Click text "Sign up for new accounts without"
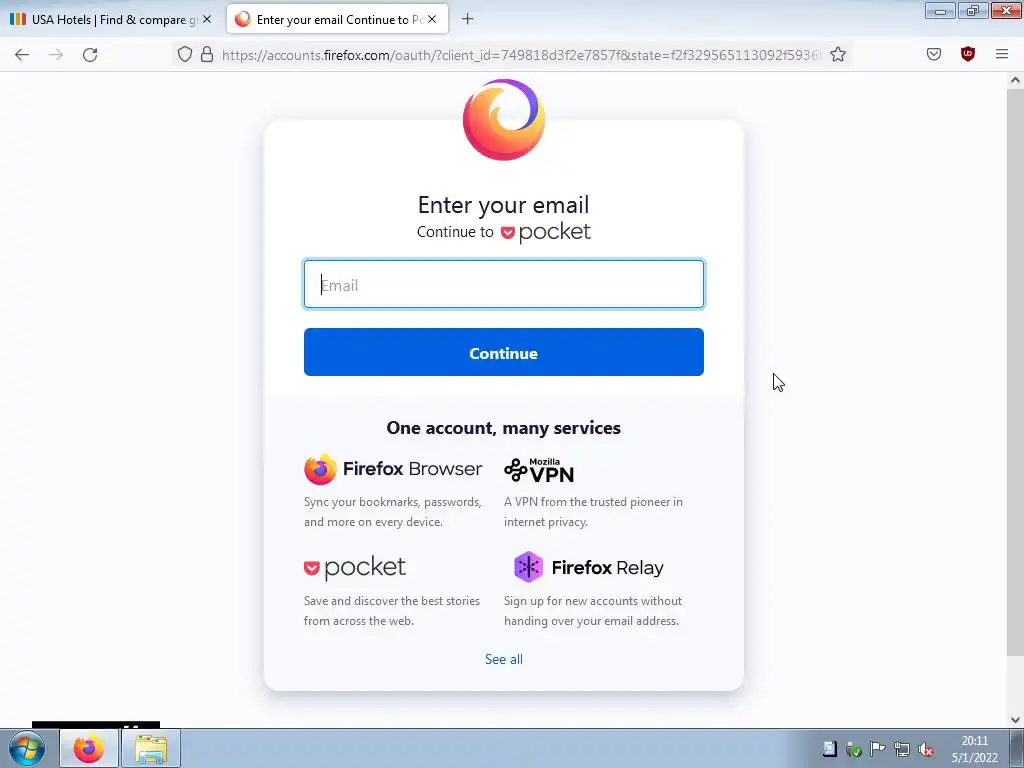The width and height of the screenshot is (1024, 768). coord(593,601)
